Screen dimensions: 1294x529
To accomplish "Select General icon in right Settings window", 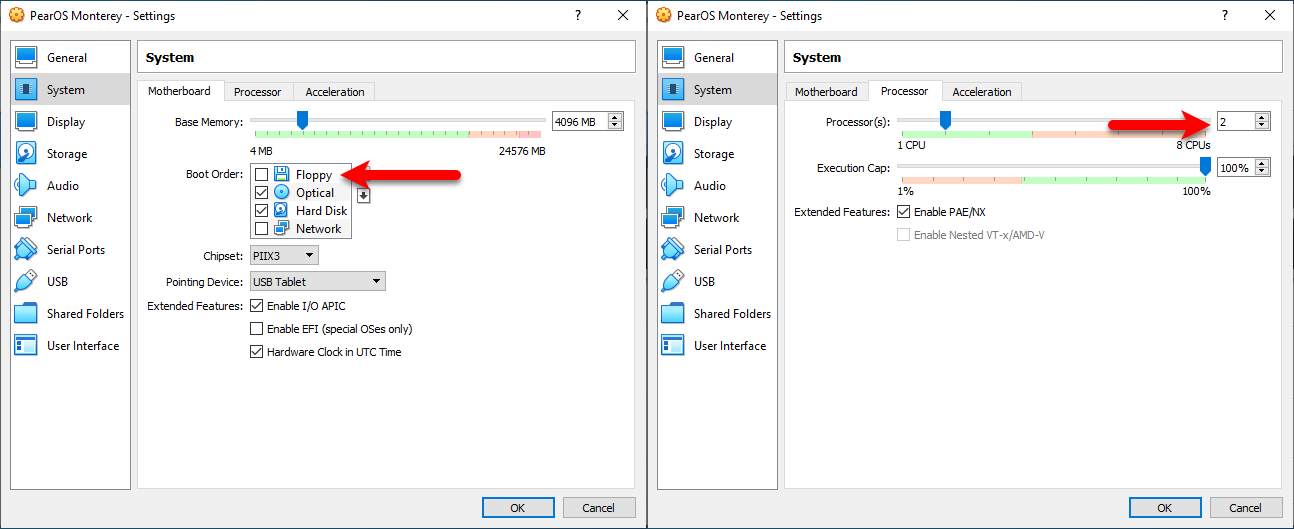I will [x=673, y=57].
